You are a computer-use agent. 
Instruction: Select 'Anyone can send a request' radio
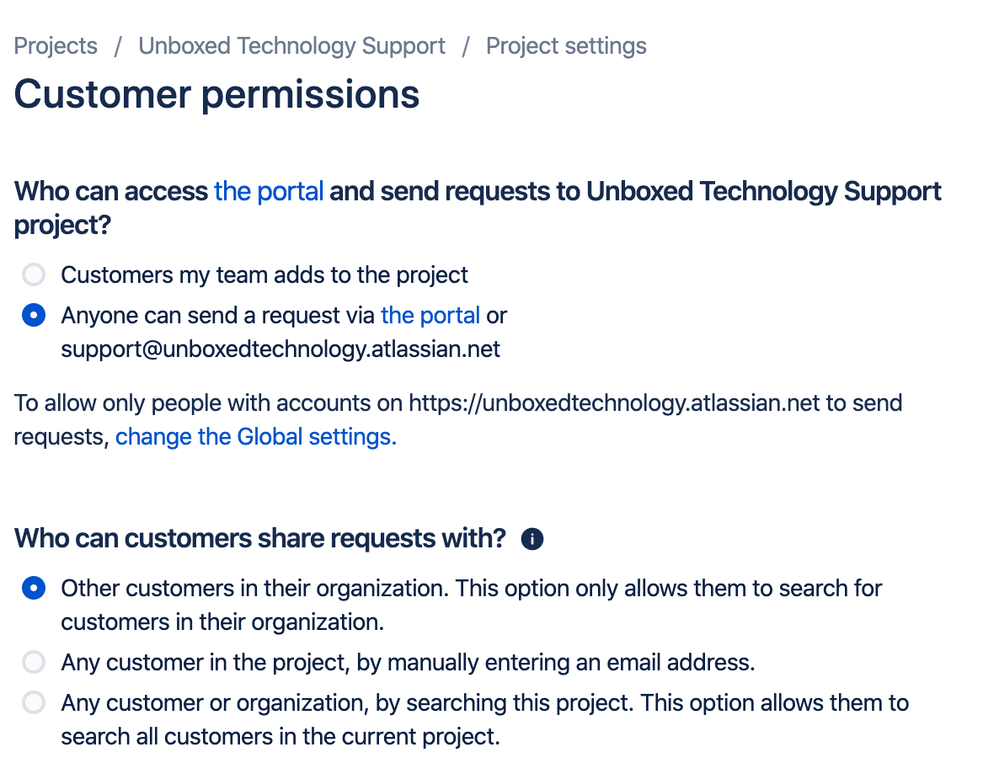pos(34,315)
